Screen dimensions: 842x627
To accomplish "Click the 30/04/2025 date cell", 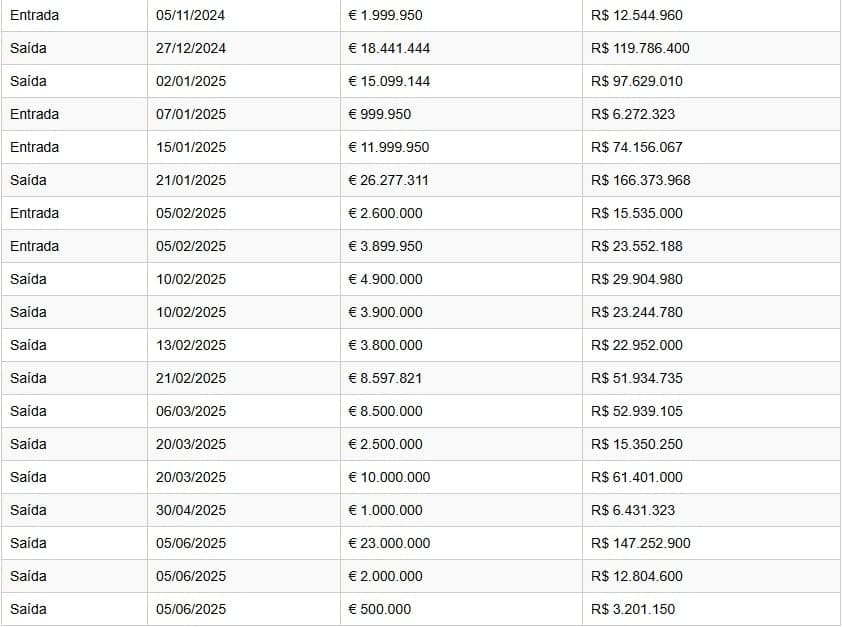I will point(191,510).
